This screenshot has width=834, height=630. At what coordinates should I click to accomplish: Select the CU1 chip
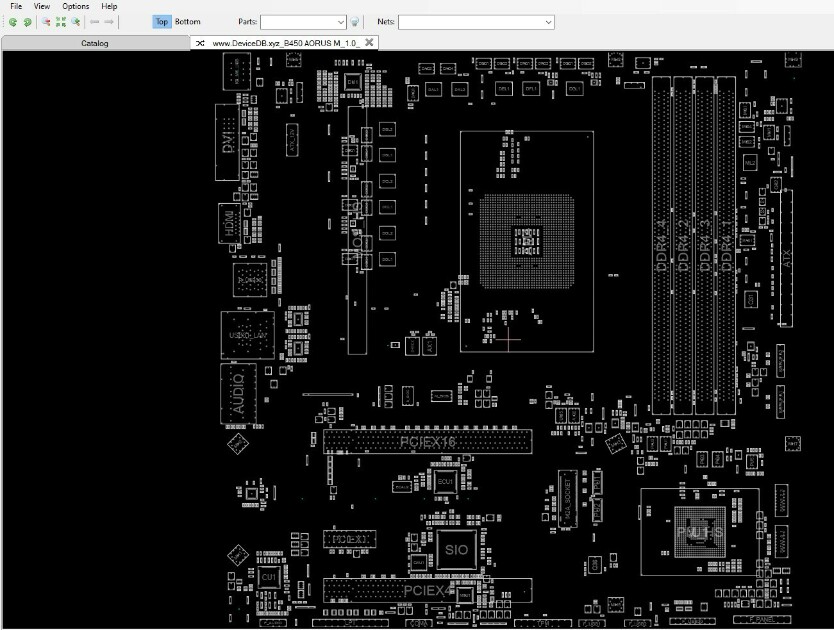[x=269, y=577]
